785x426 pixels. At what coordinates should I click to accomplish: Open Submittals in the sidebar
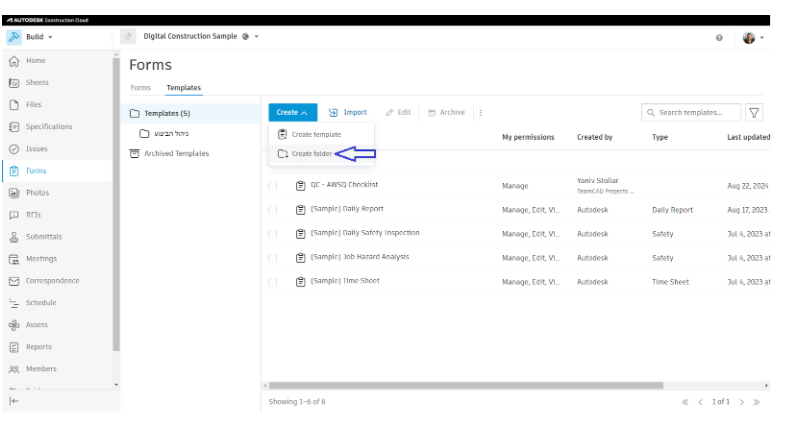[44, 237]
